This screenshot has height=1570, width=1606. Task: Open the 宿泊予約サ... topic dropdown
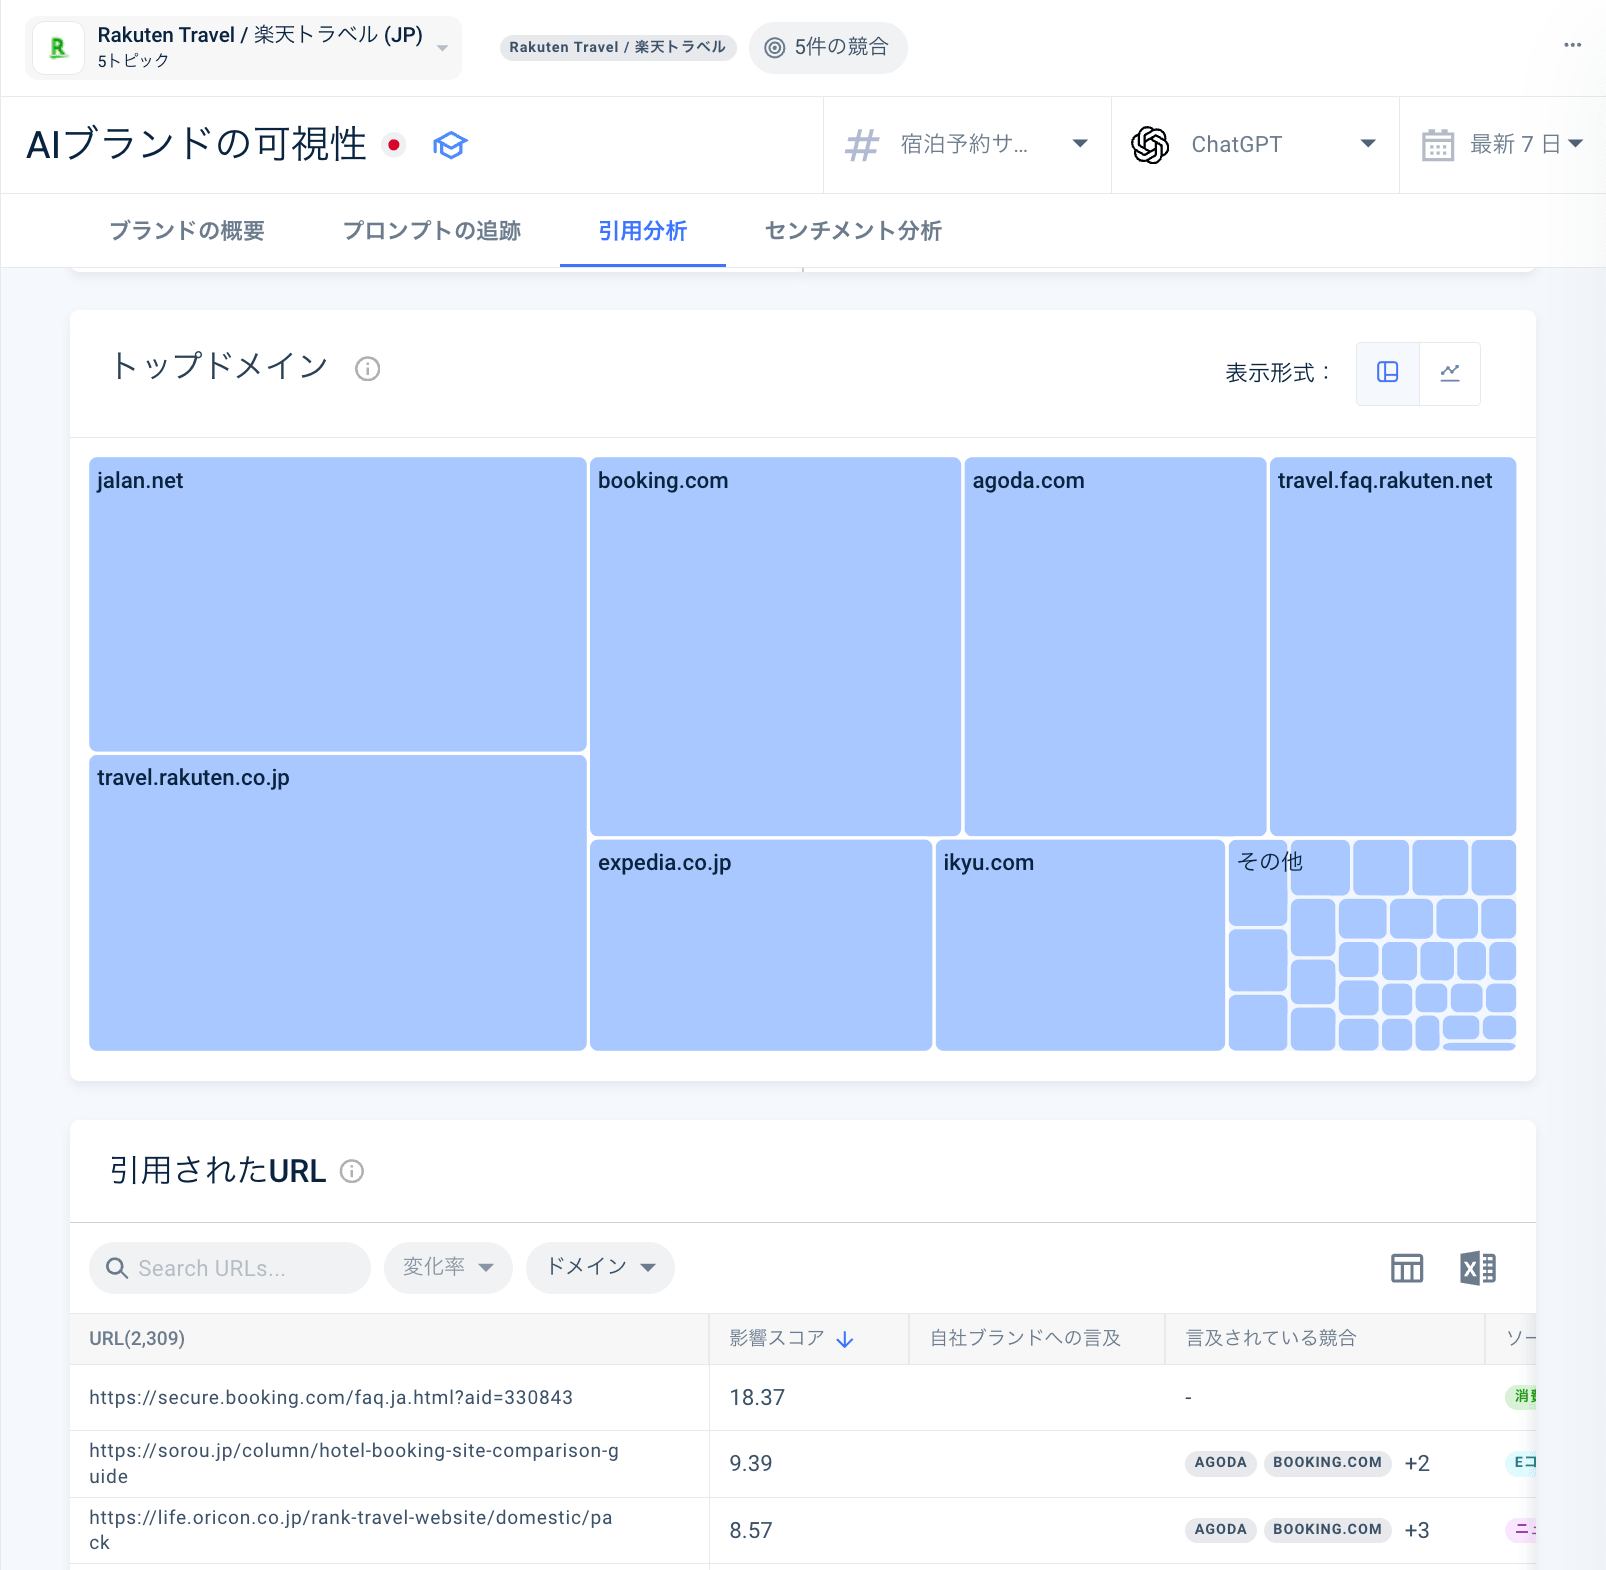coord(966,145)
